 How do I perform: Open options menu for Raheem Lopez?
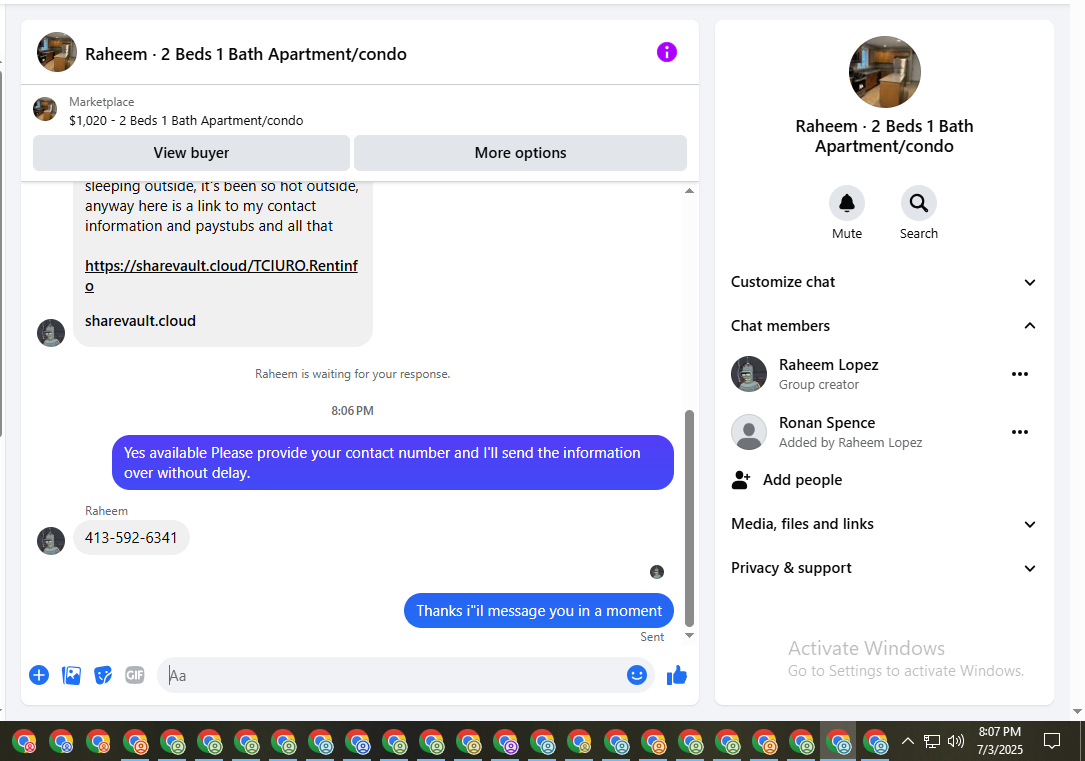1020,374
